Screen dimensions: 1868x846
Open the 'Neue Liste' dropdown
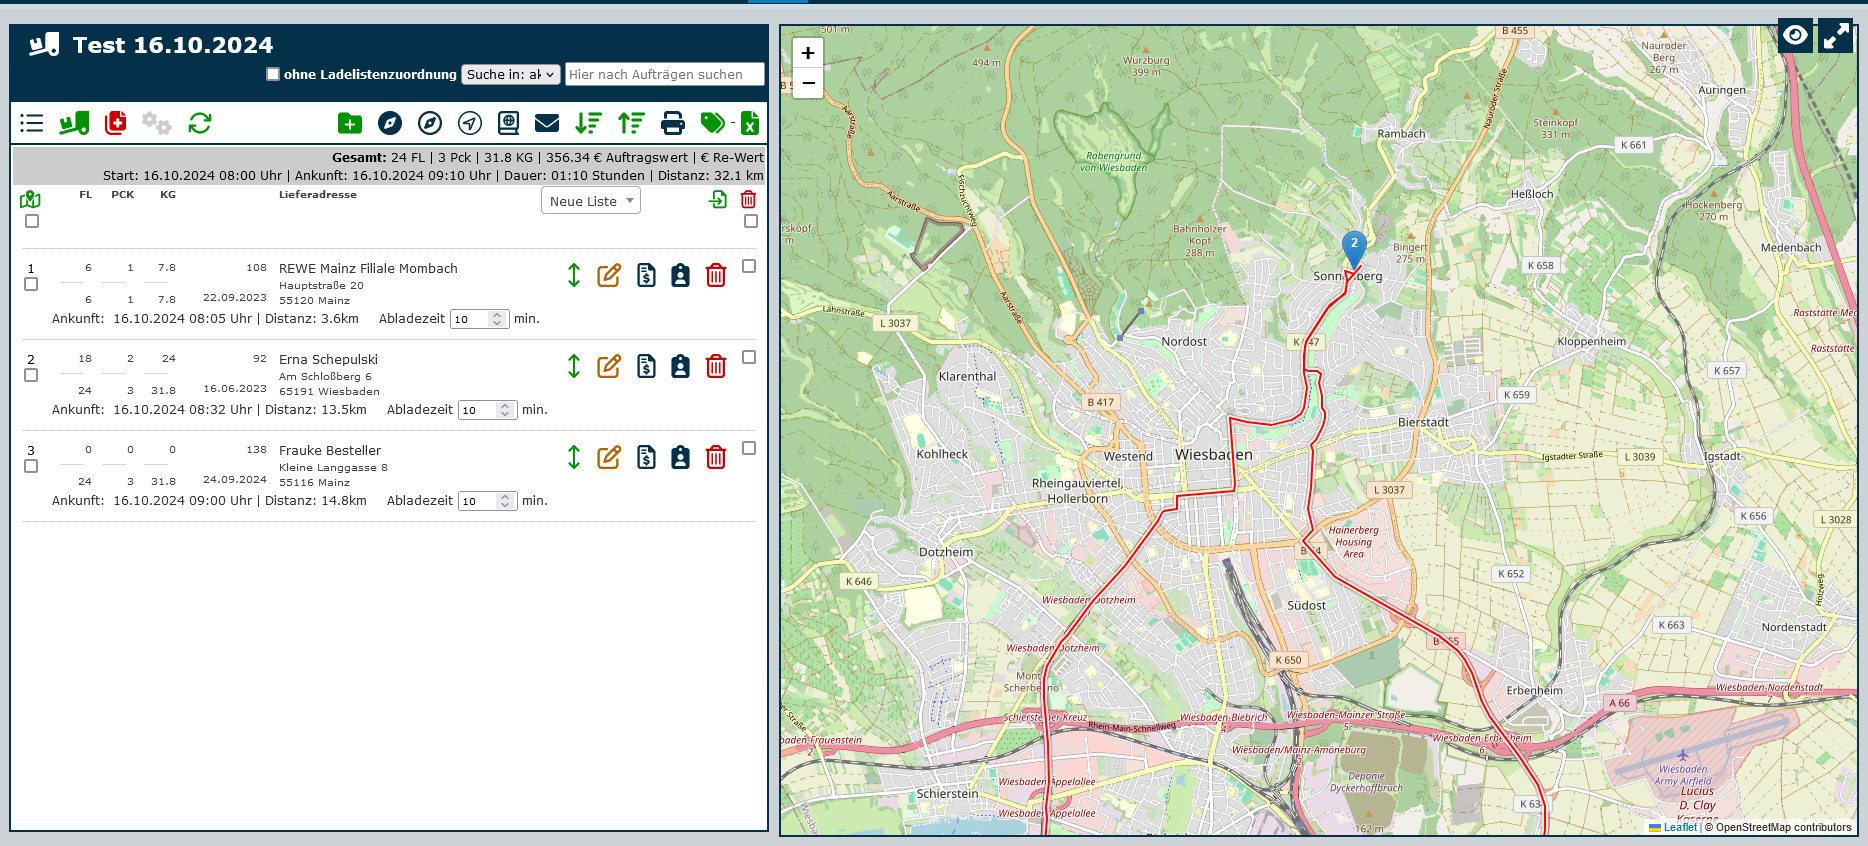591,201
